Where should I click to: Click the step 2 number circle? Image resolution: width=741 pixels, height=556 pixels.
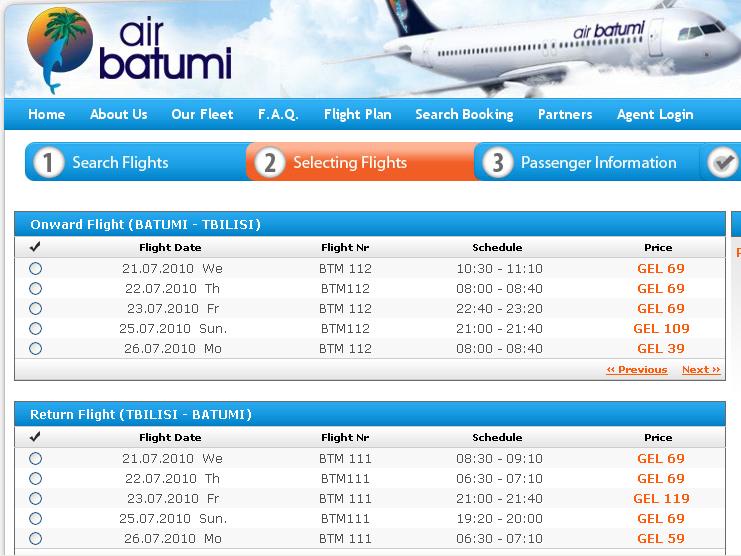(269, 162)
